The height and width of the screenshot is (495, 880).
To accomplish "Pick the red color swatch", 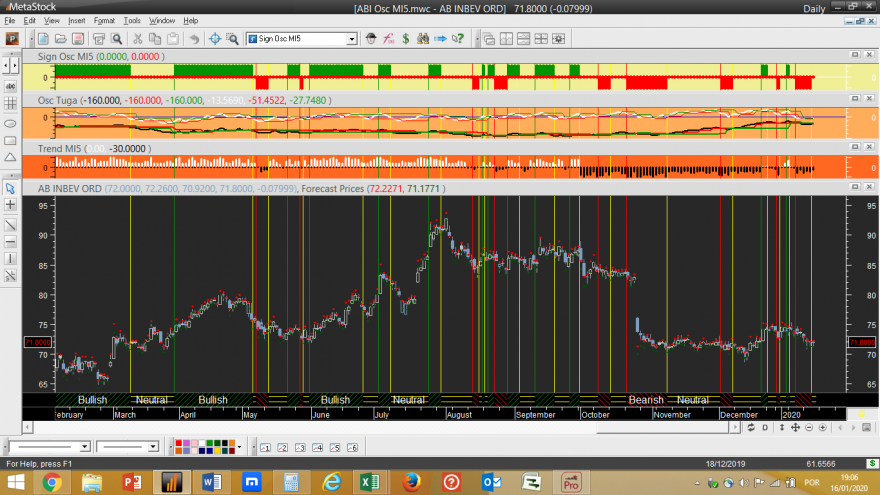I will [179, 443].
